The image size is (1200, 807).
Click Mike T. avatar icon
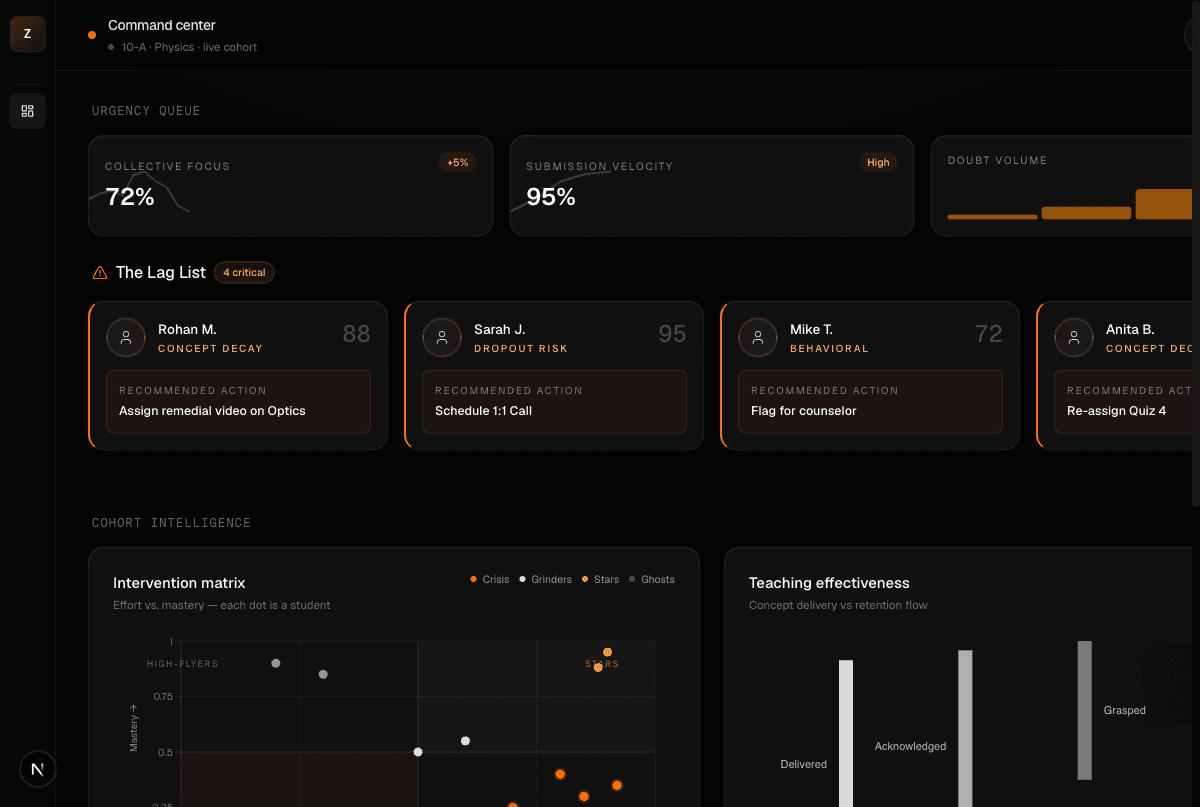pos(758,338)
